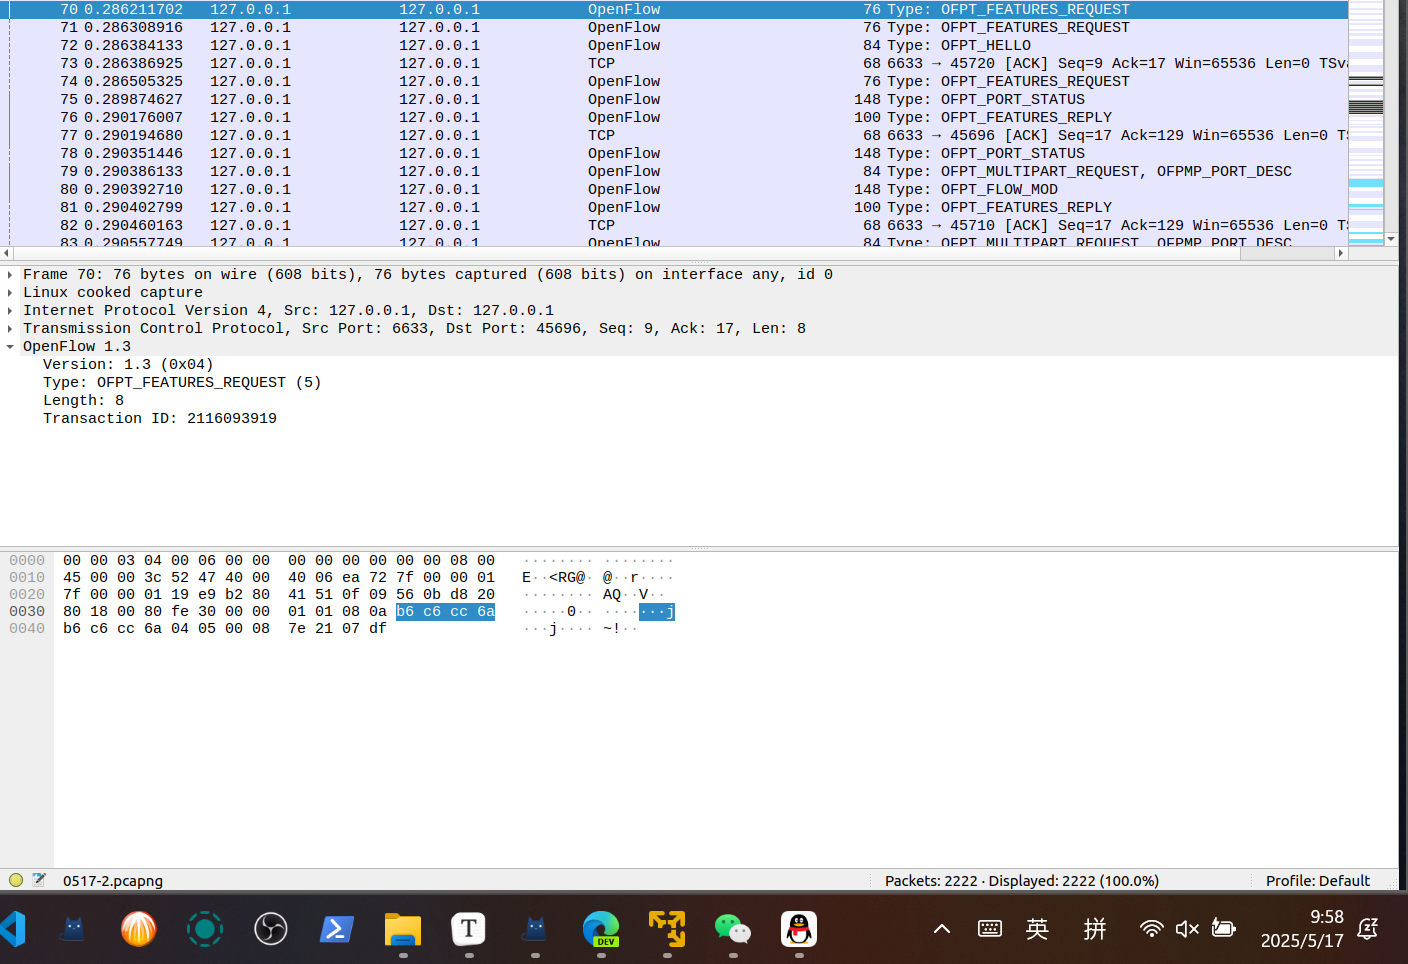Click the expert information yellow circle icon

pos(15,880)
